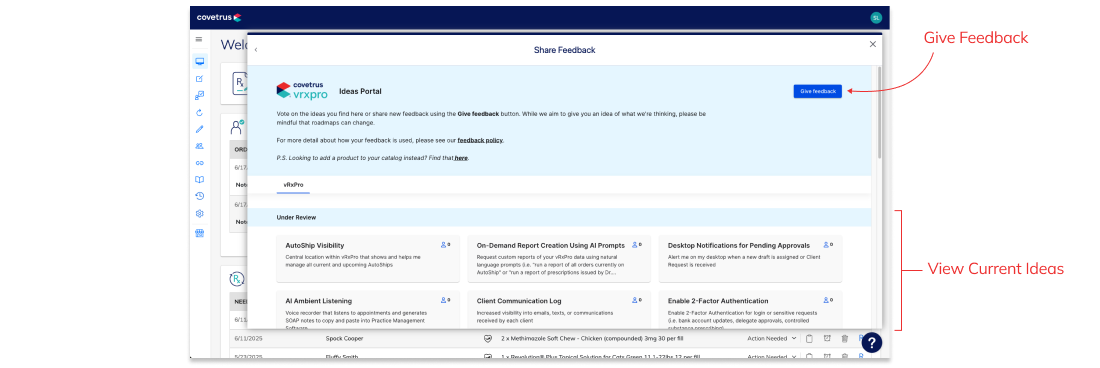The width and height of the screenshot is (1100, 368).
Task: Open the hamburger menu in sidebar
Action: 199,39
